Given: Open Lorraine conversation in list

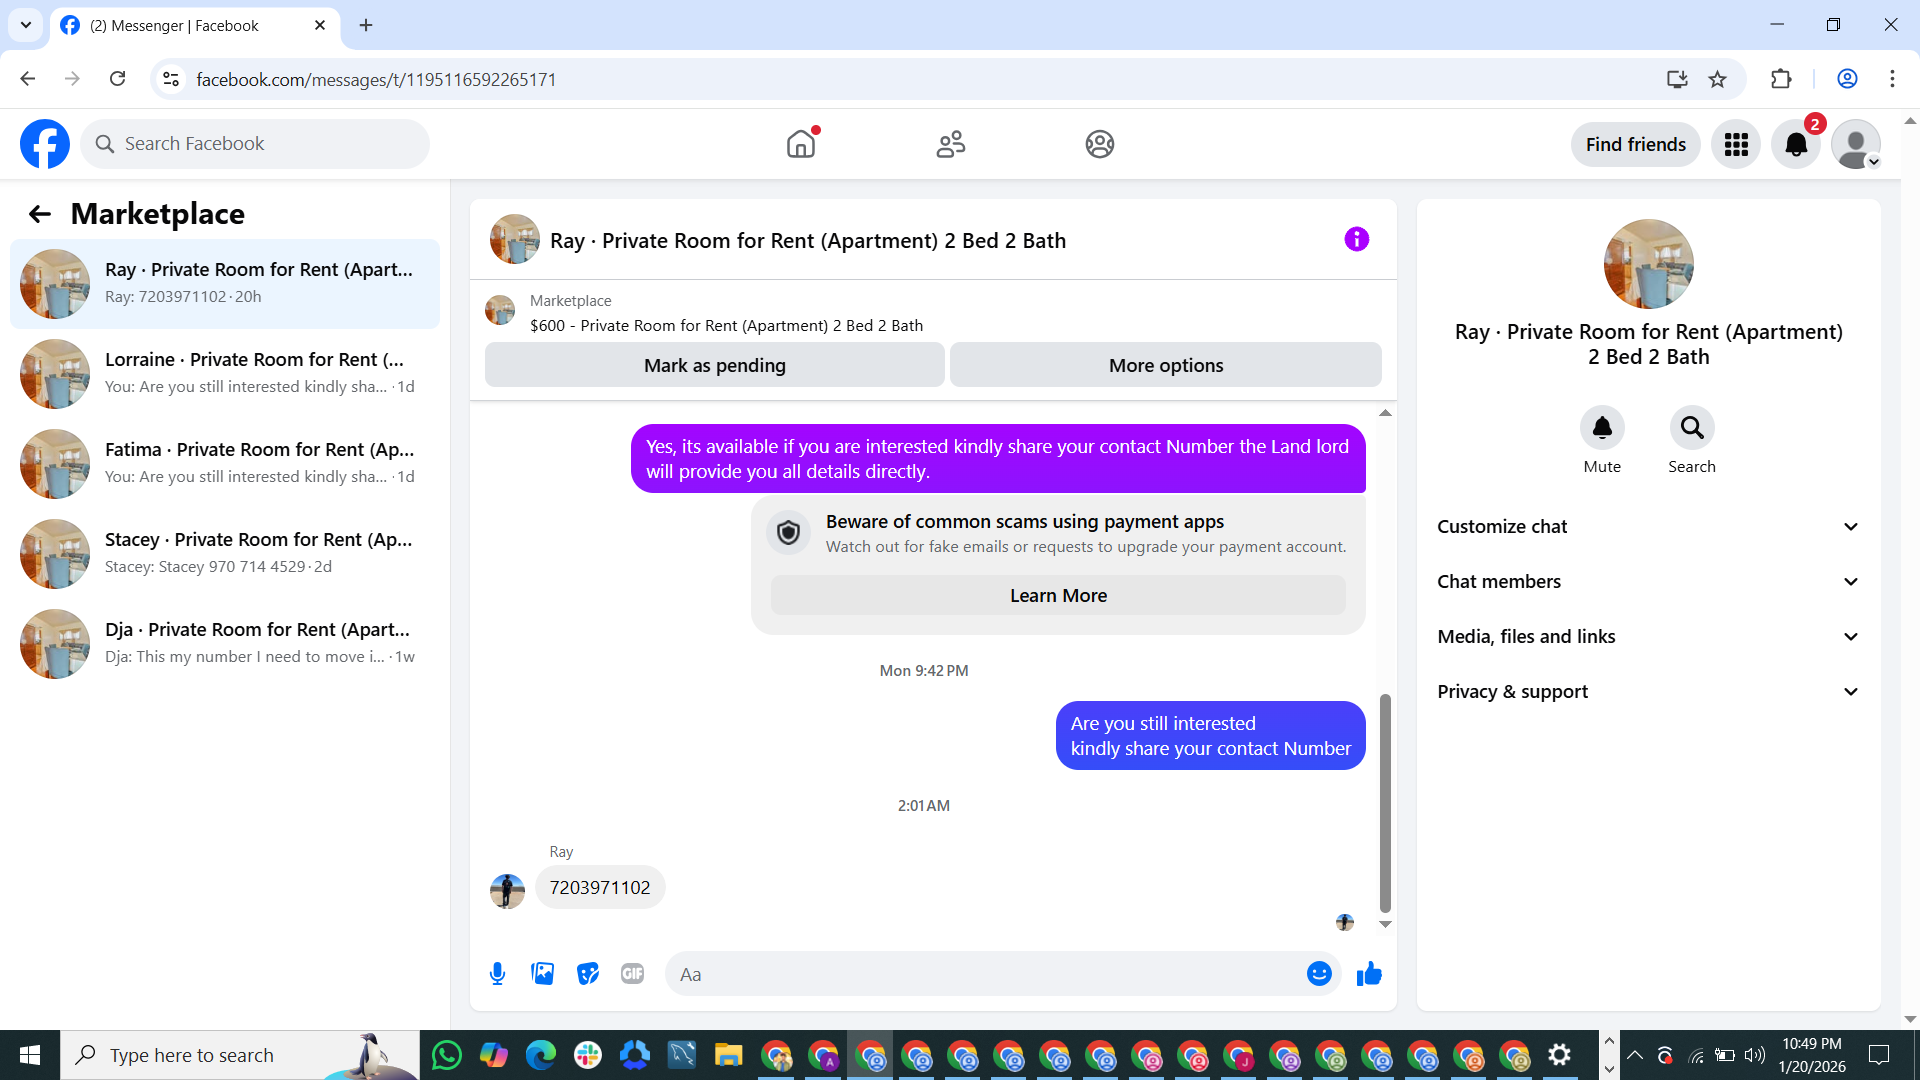Looking at the screenshot, I should click(x=225, y=374).
